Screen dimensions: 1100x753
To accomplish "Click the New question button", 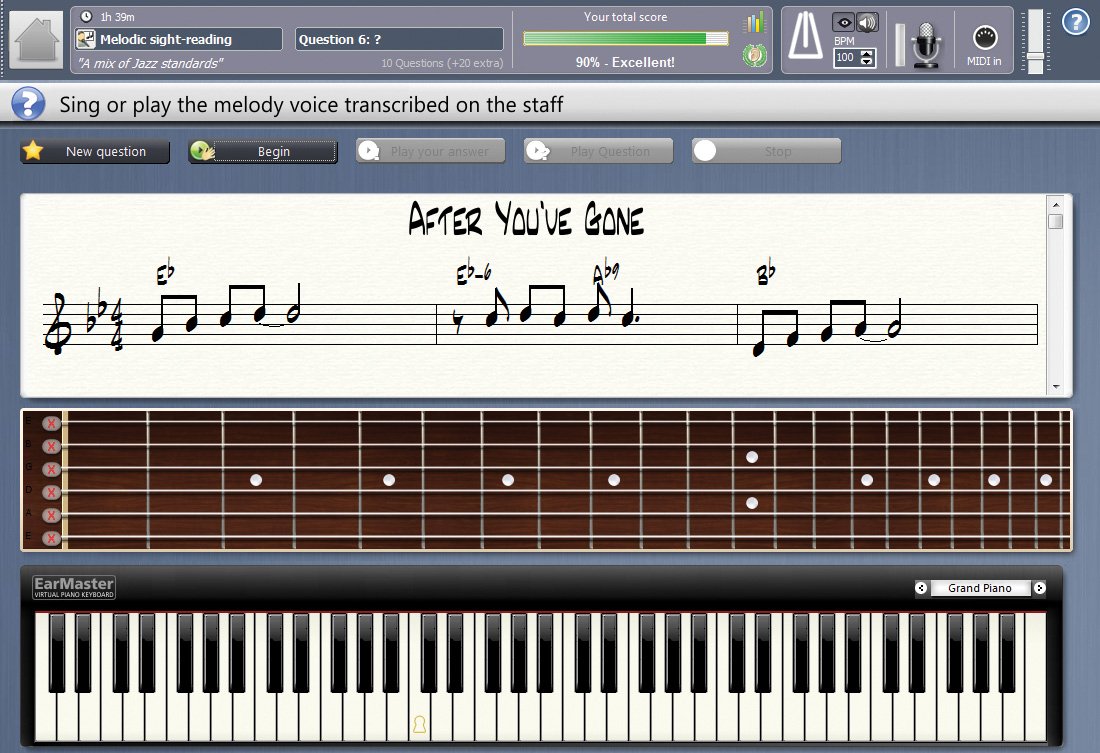I will tap(95, 152).
